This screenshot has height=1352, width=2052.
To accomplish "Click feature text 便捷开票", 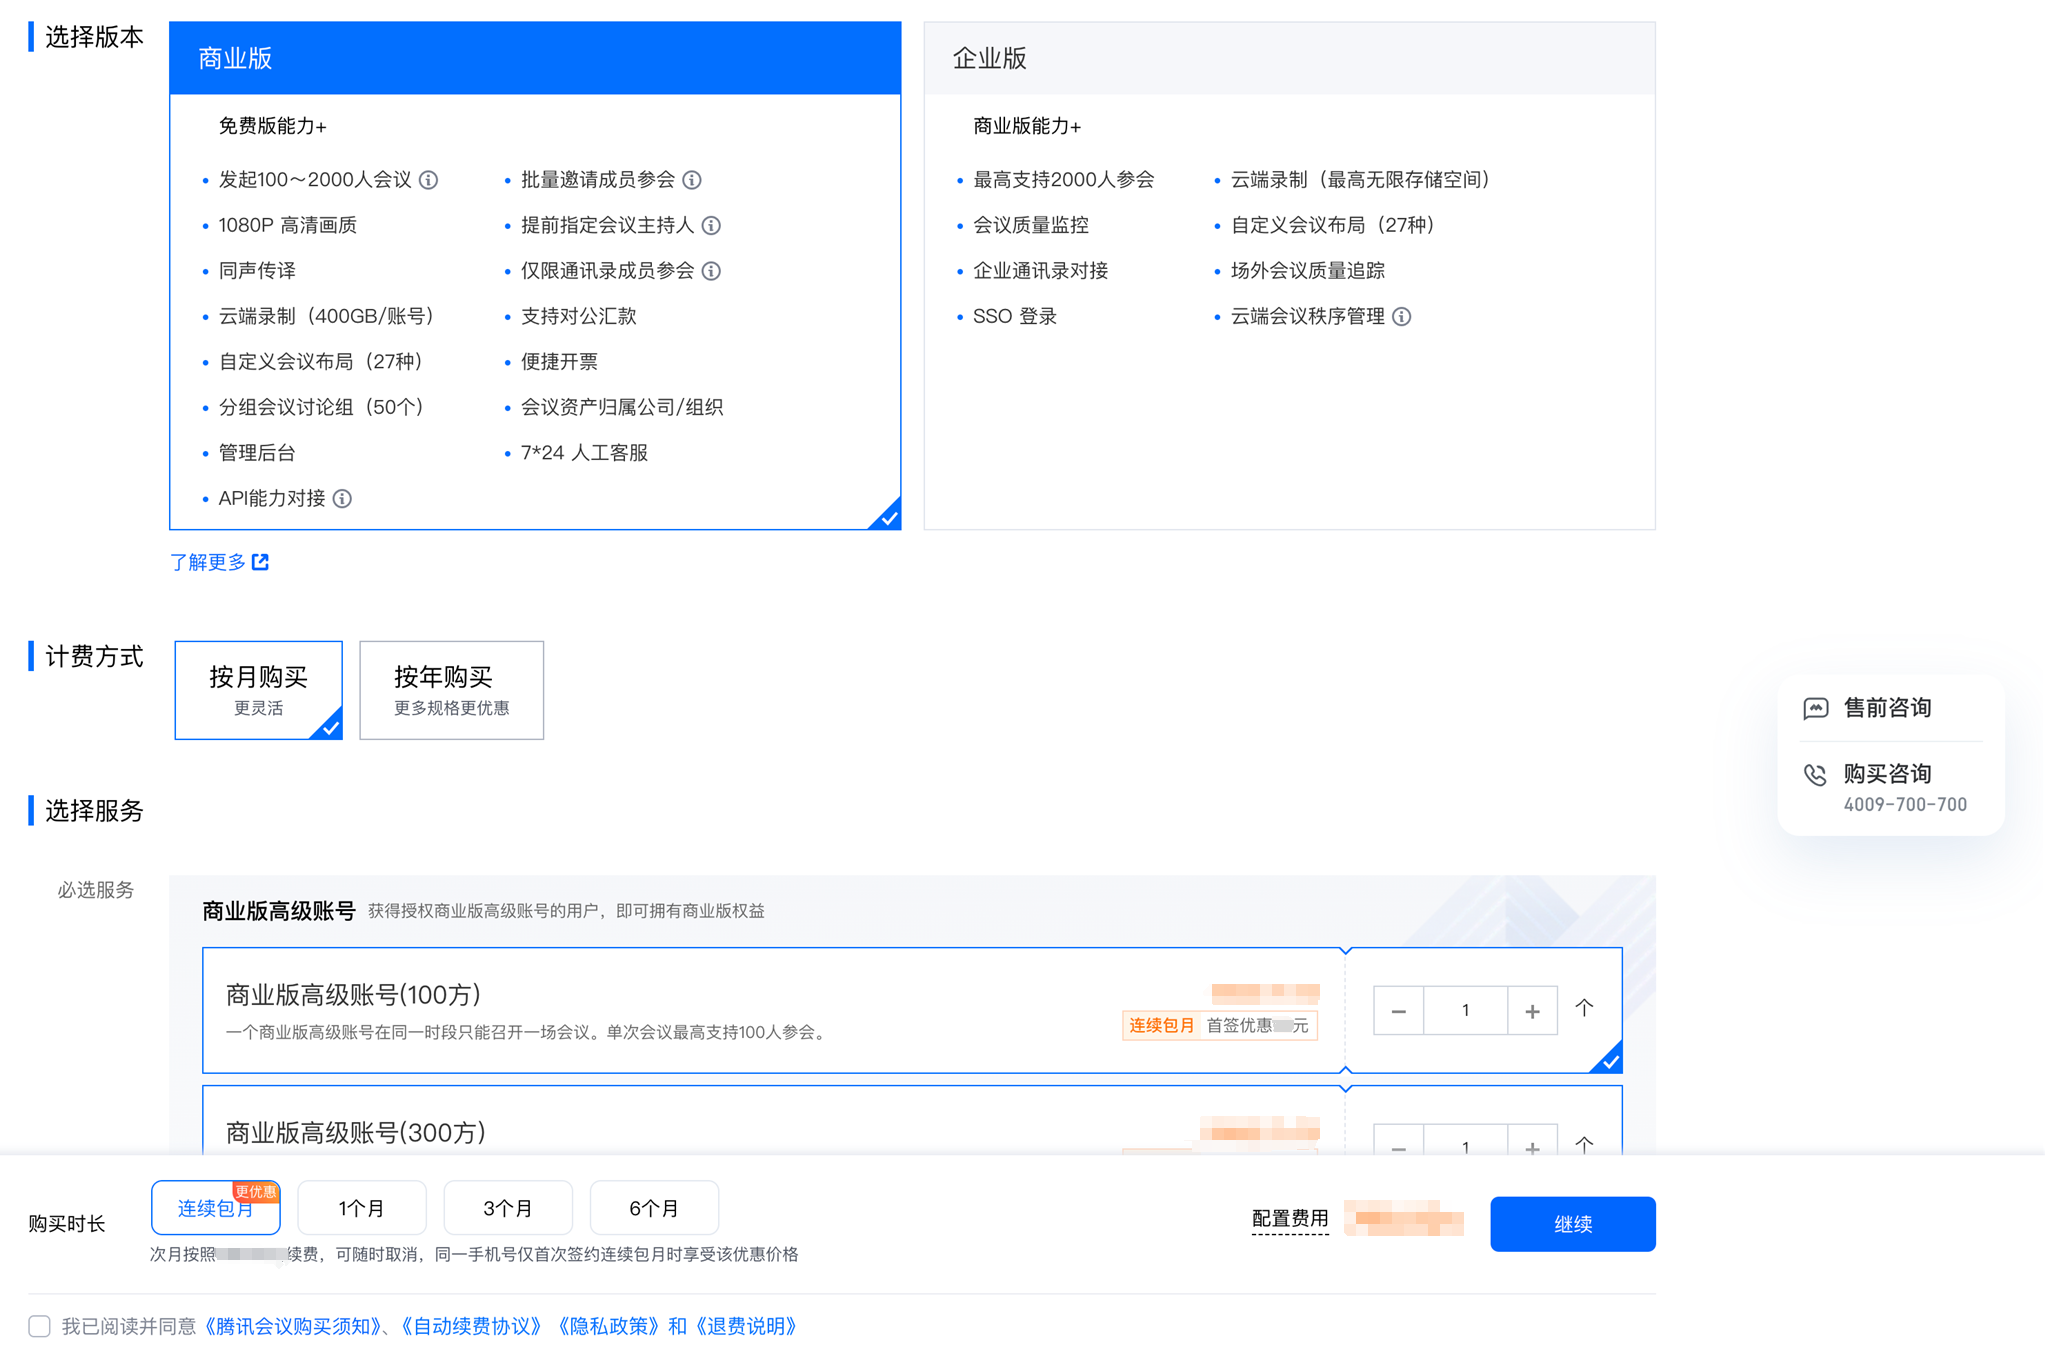I will [559, 362].
